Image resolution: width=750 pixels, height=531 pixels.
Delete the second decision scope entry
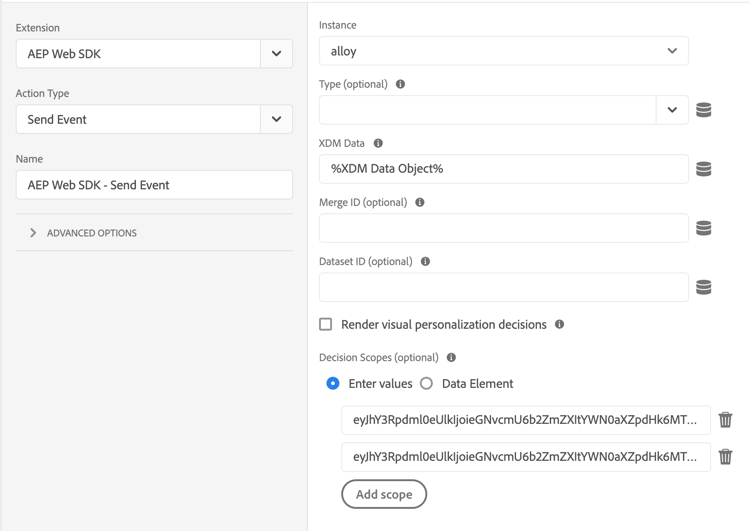click(x=725, y=457)
